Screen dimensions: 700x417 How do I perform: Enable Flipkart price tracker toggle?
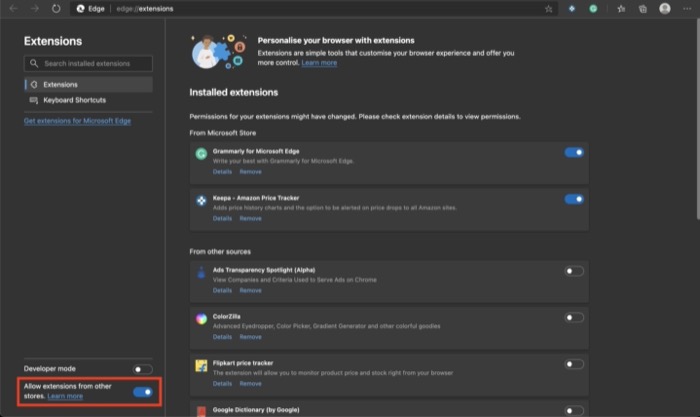(574, 364)
